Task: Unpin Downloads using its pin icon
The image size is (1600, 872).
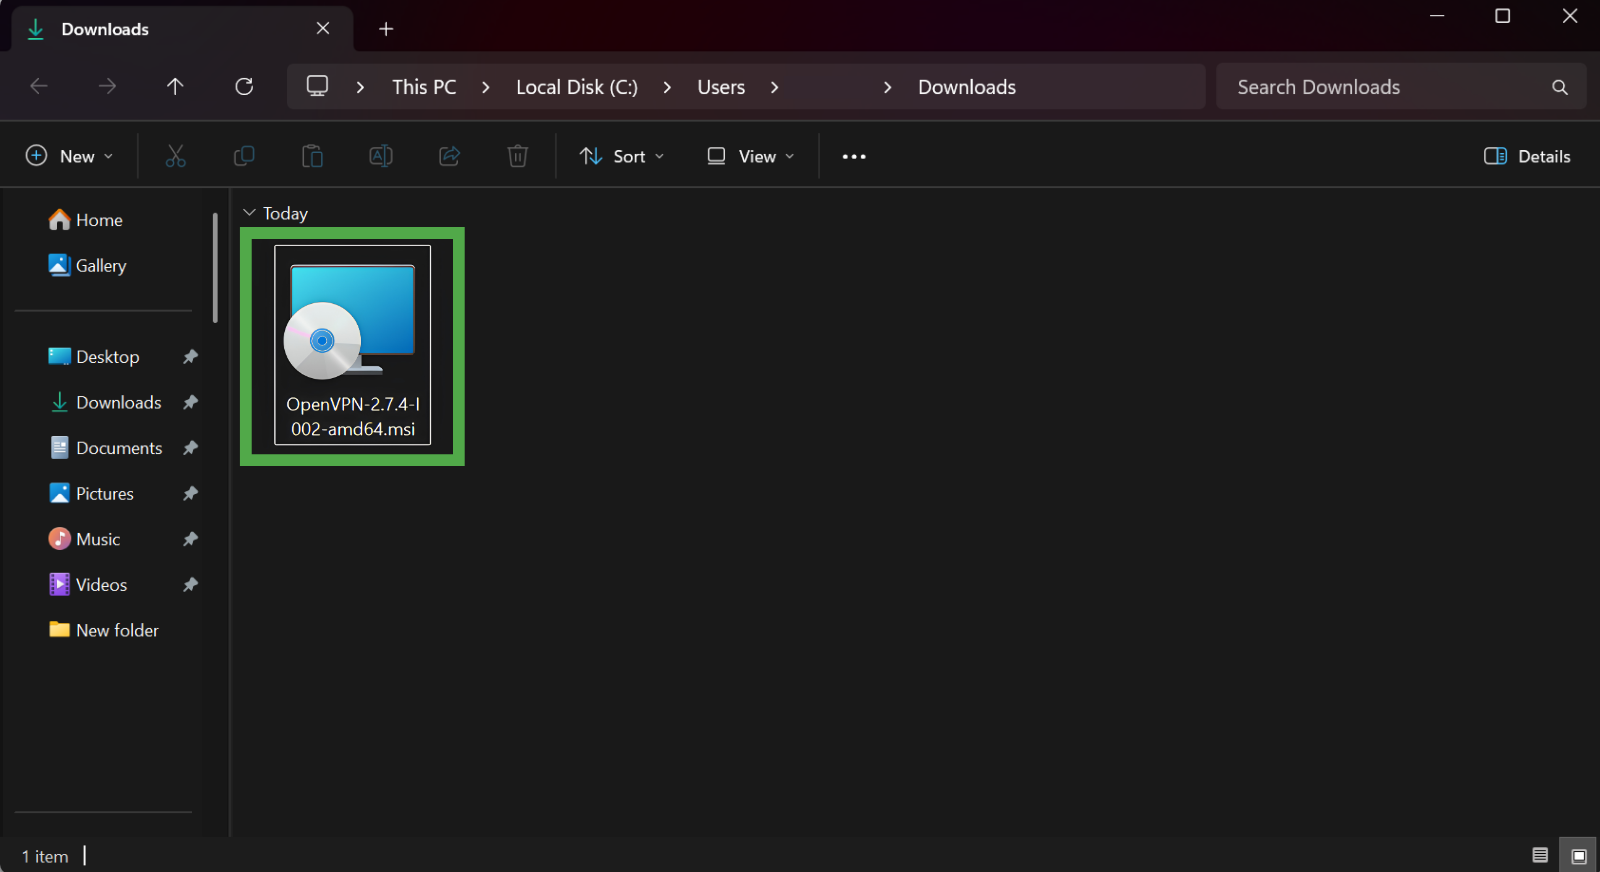Action: (x=190, y=402)
